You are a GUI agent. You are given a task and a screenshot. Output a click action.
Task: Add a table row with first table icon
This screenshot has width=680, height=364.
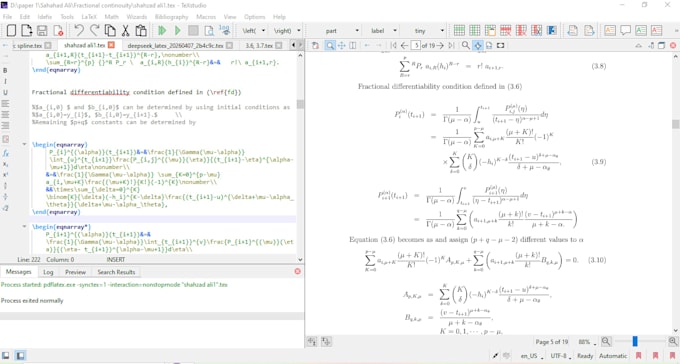(459, 31)
